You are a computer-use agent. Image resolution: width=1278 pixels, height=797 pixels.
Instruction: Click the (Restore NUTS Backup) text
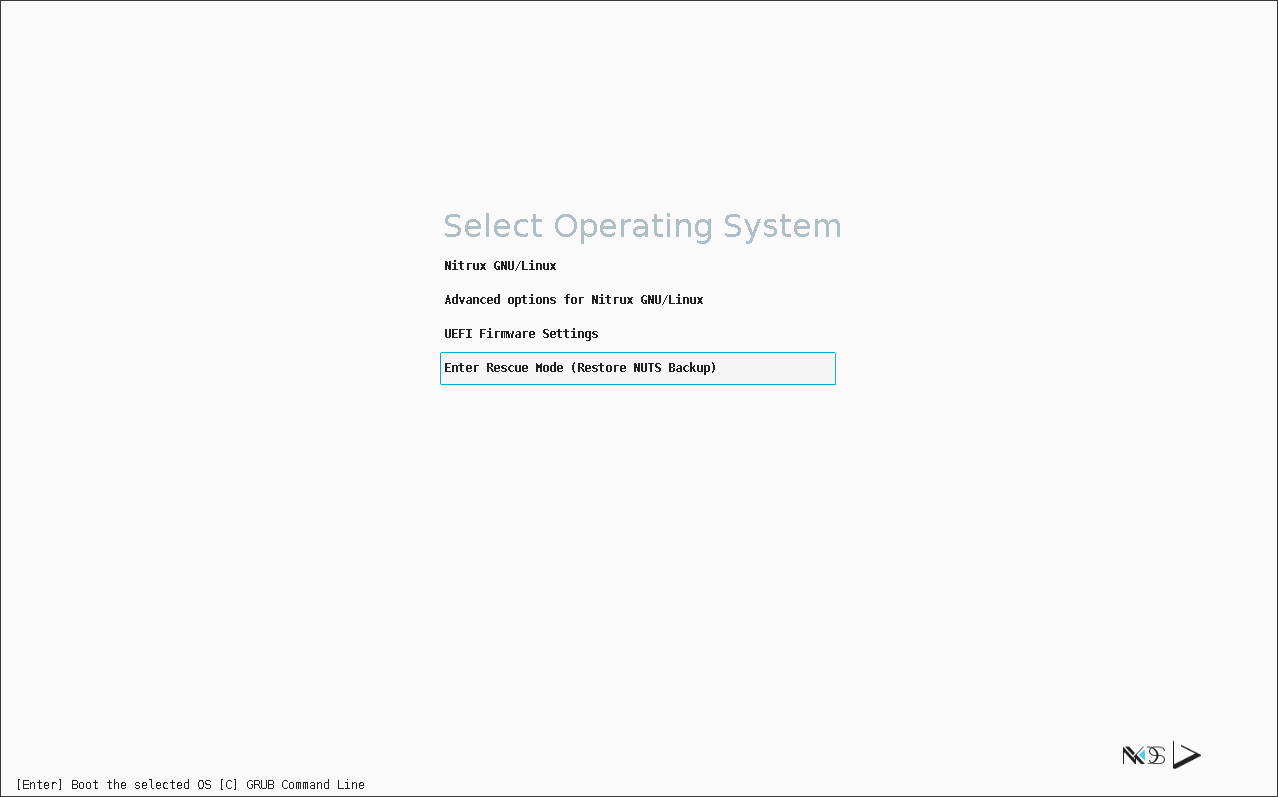644,368
